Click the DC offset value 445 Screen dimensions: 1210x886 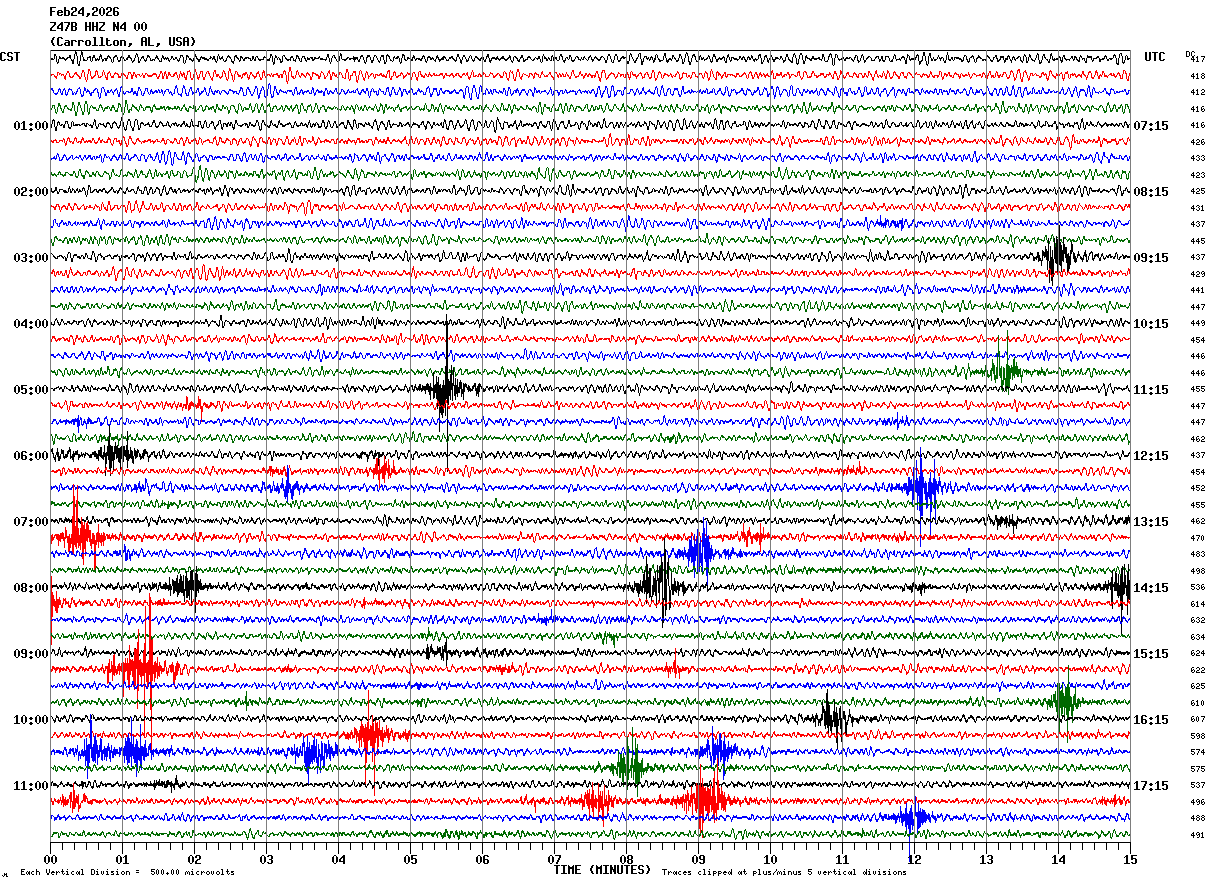1197,241
